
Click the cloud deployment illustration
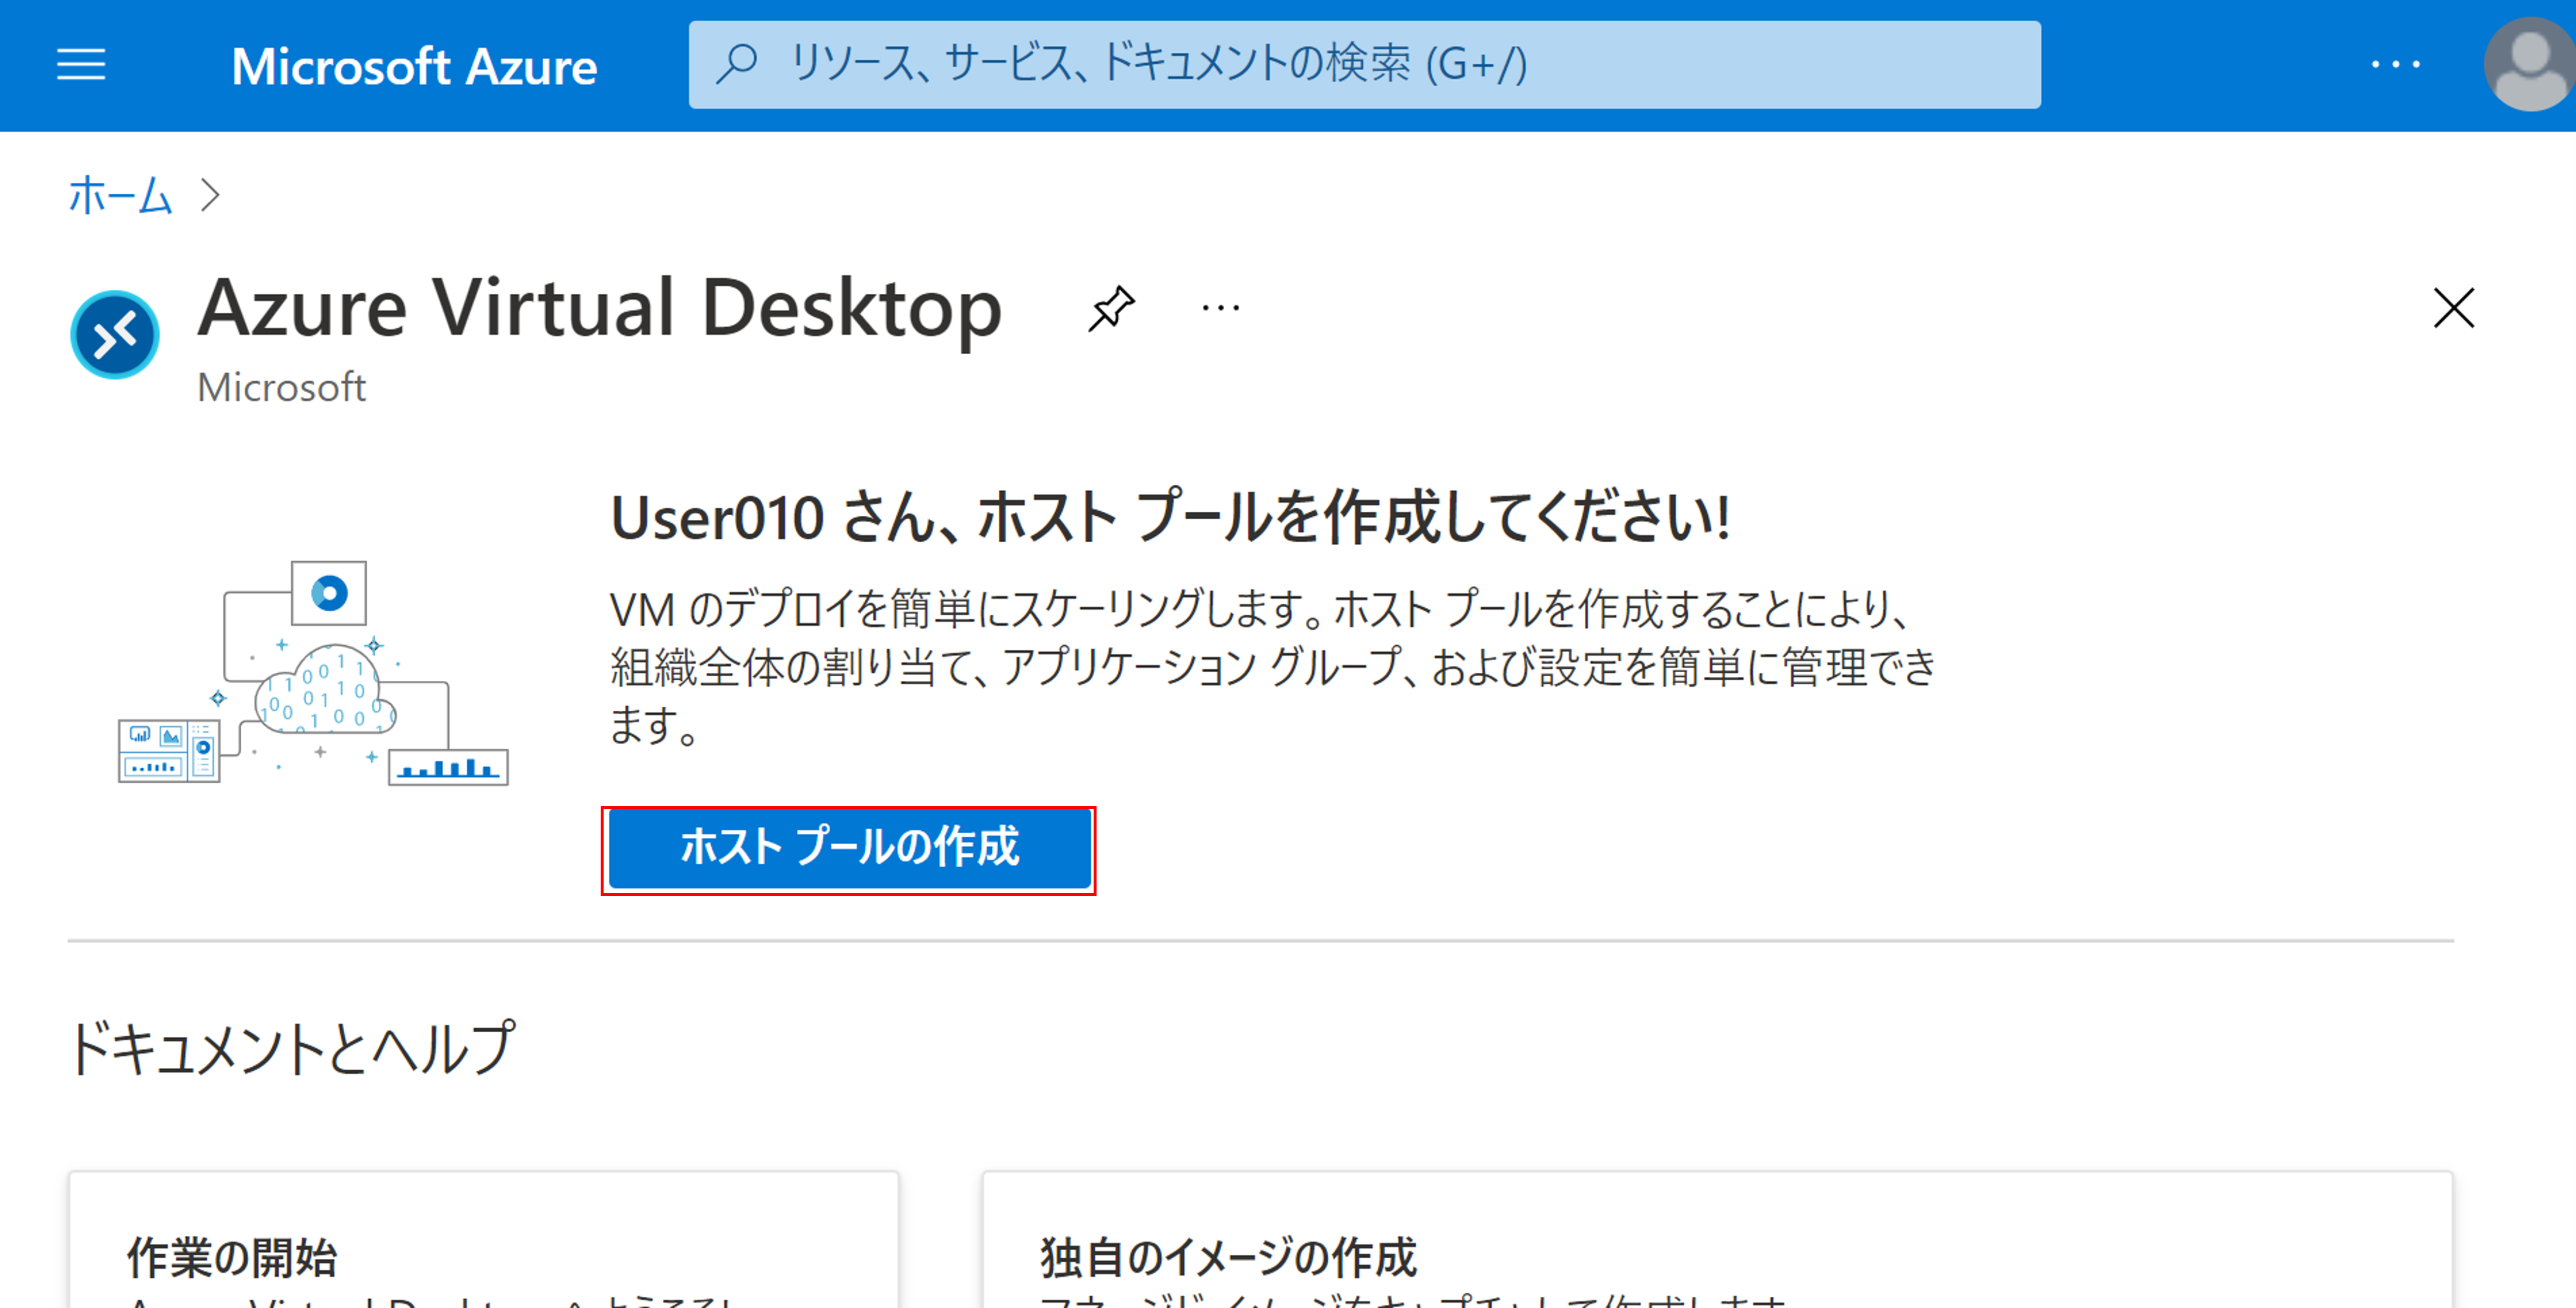pos(314,674)
